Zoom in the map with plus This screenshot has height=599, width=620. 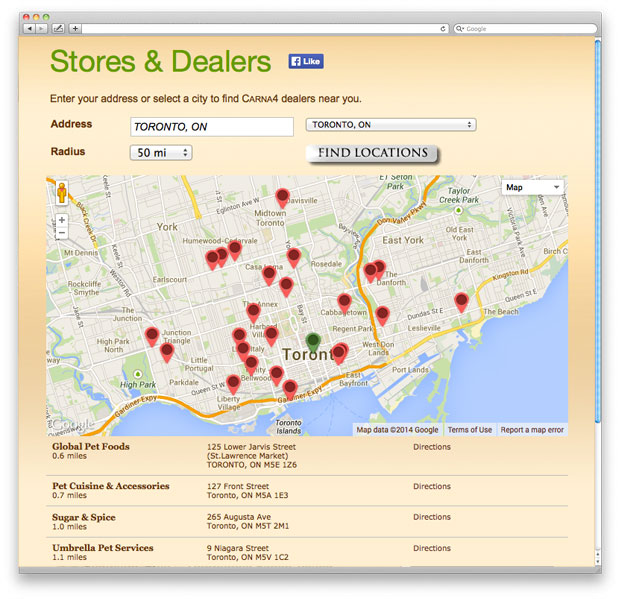click(x=62, y=220)
